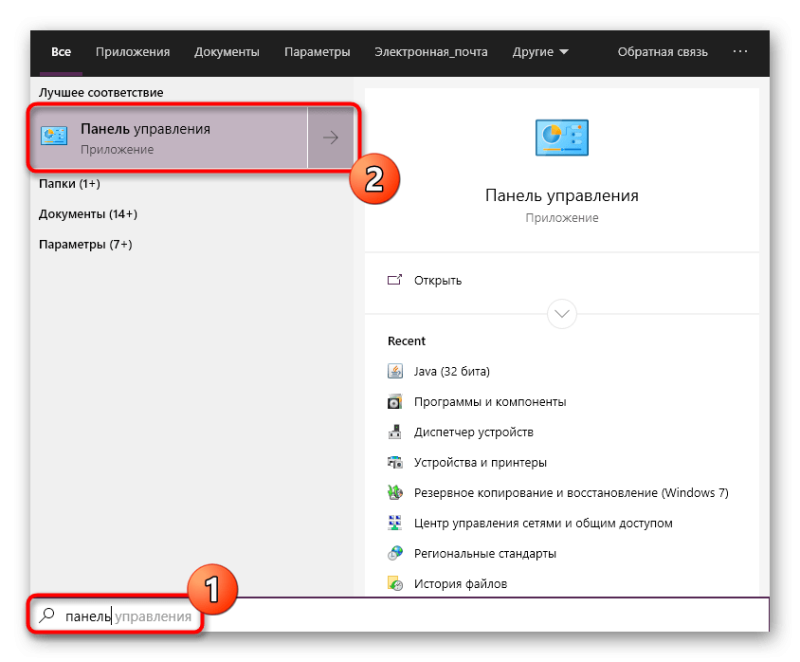Open Java (32 бита) recent item

452,371
